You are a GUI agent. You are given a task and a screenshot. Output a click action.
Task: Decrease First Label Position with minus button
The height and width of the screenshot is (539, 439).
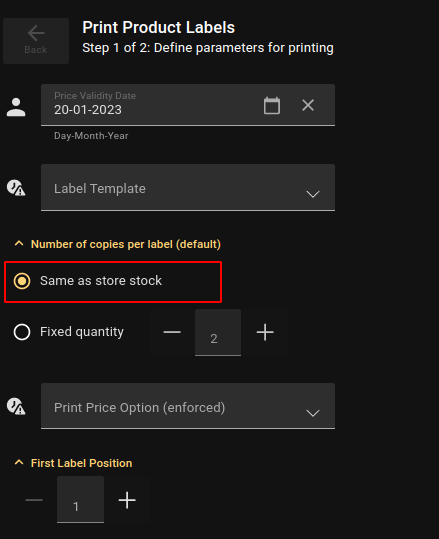click(x=34, y=500)
